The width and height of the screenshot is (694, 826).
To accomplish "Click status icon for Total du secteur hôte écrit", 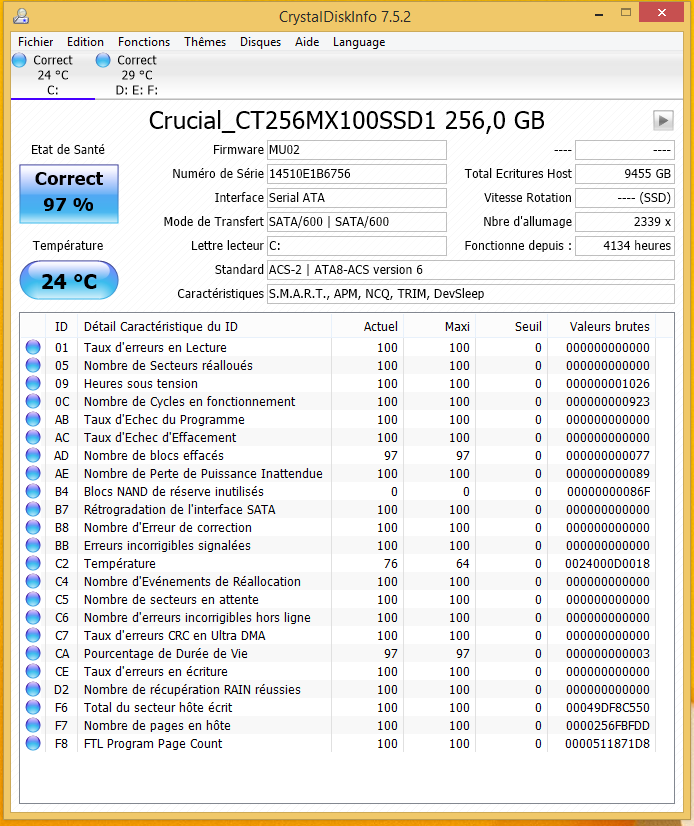I will [33, 707].
